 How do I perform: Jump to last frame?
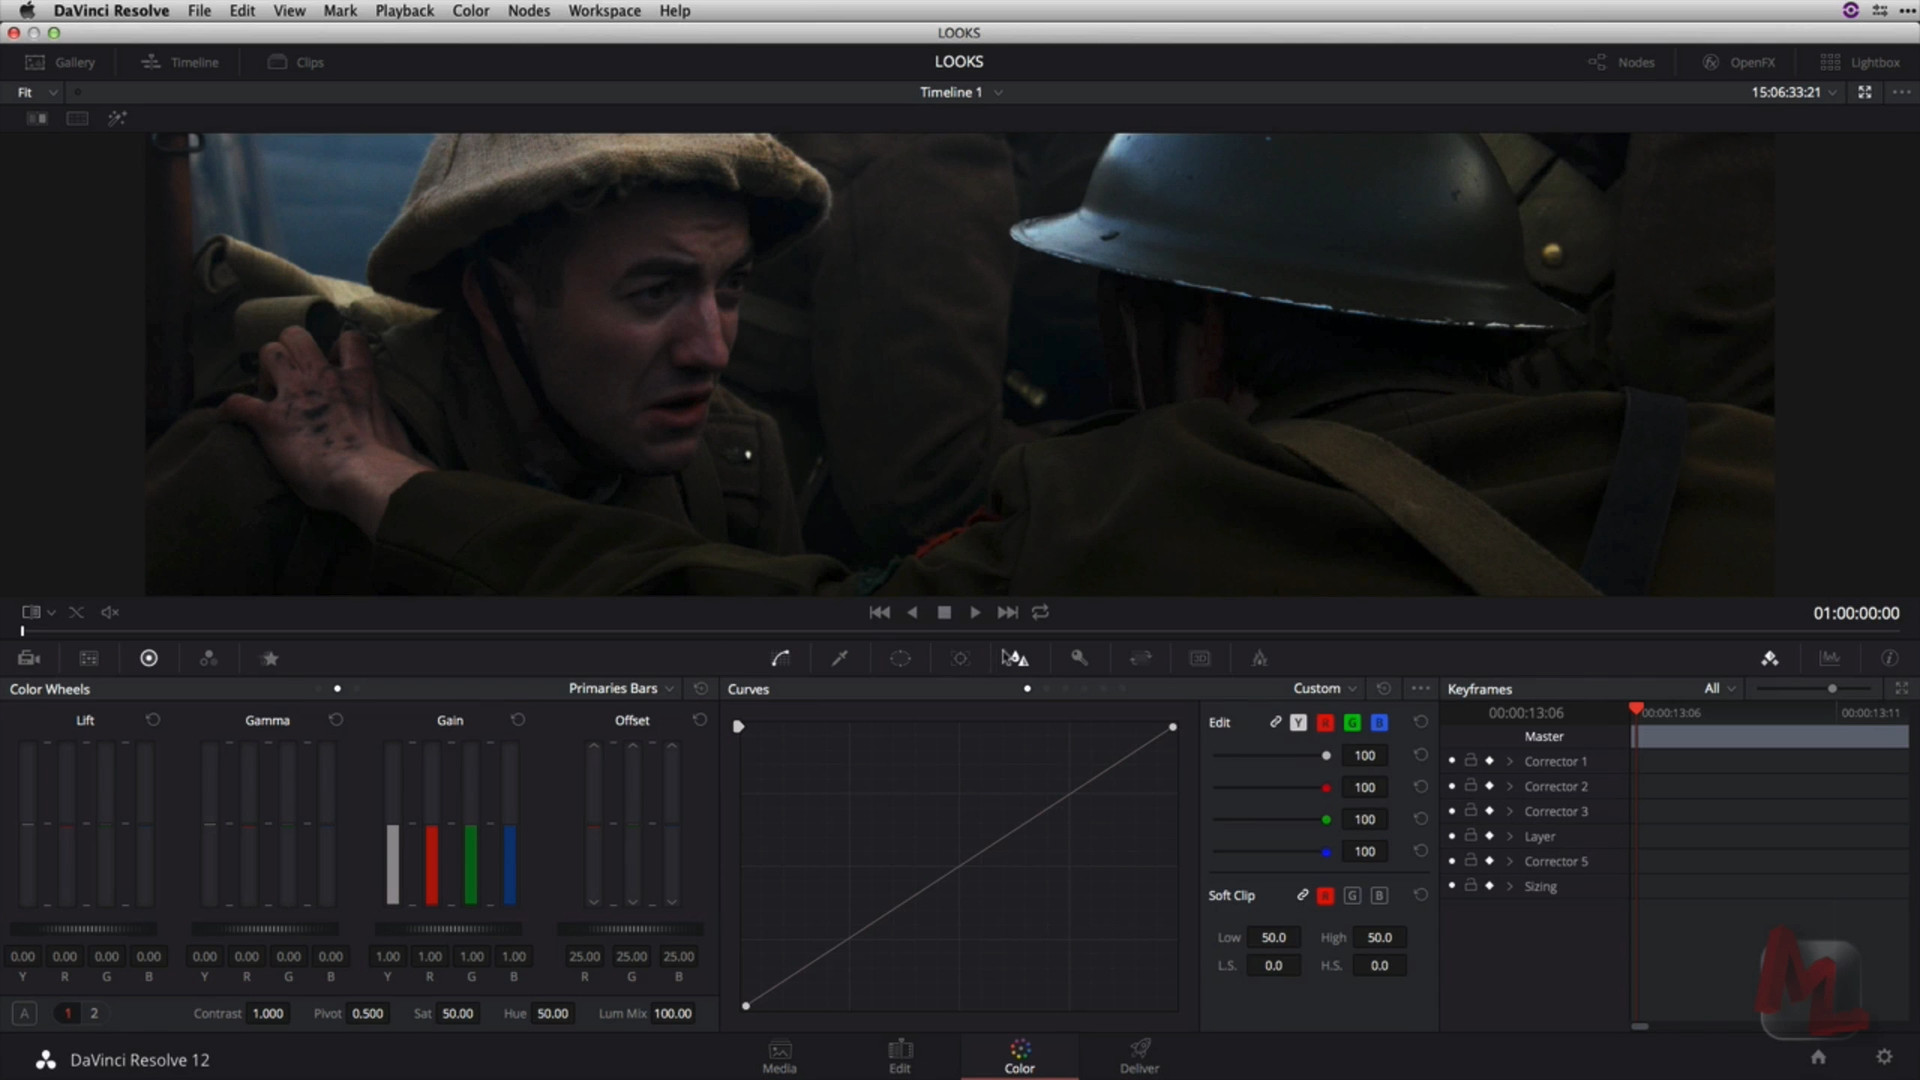pyautogui.click(x=1008, y=612)
